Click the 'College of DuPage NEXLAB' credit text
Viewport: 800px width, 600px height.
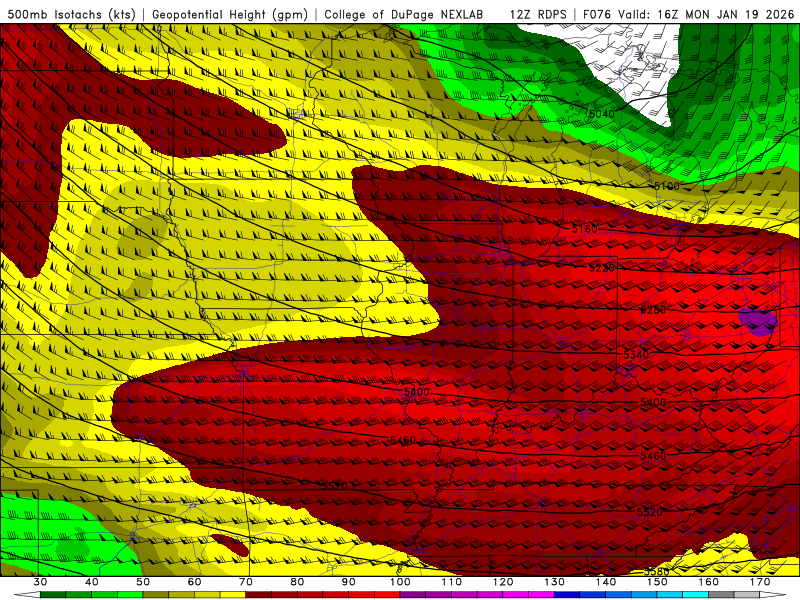click(404, 14)
